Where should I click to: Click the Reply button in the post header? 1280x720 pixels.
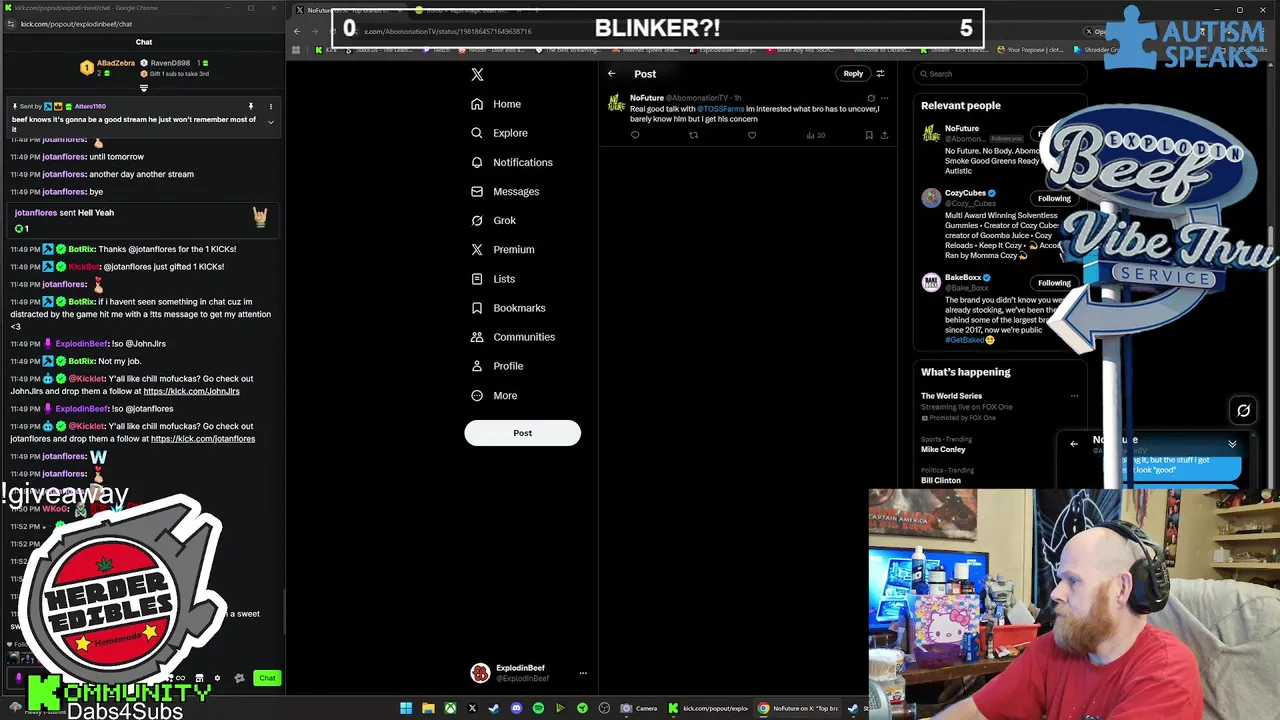(853, 74)
